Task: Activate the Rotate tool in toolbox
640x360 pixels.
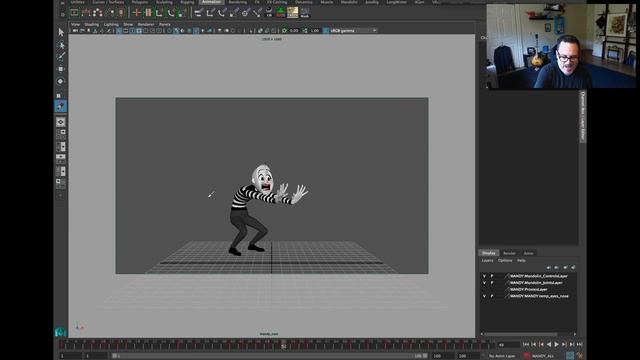Action: 61,81
